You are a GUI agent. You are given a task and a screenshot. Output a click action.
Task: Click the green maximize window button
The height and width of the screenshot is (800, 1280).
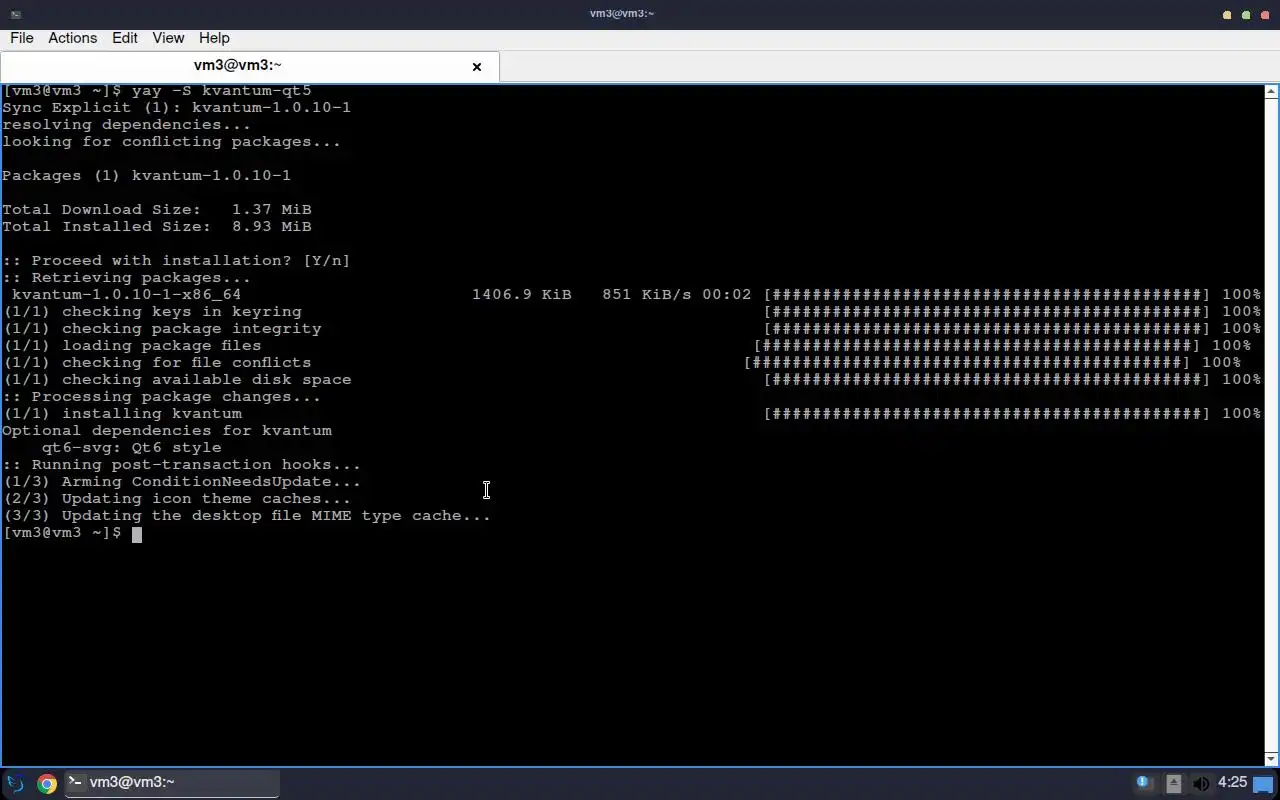[x=1246, y=15]
